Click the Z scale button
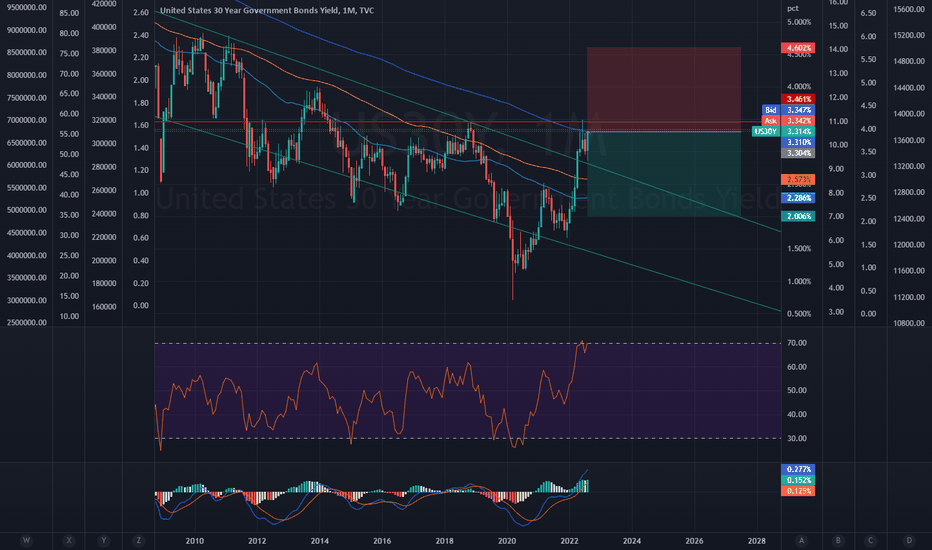Screen dimensions: 932x550 138,540
